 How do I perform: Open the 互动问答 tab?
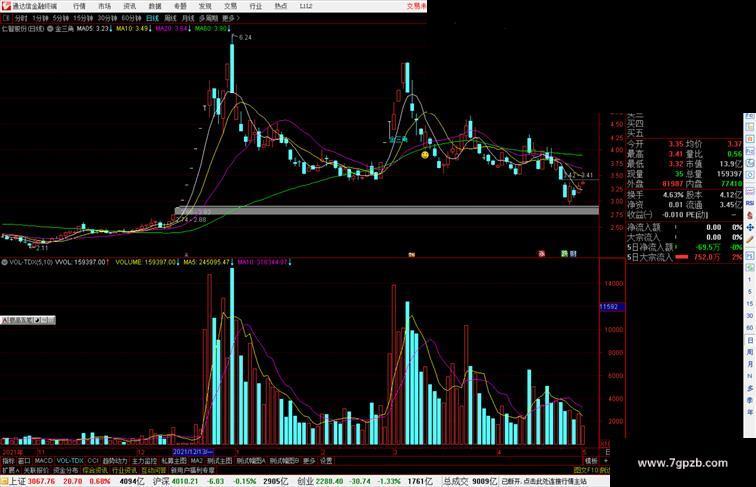[x=154, y=470]
